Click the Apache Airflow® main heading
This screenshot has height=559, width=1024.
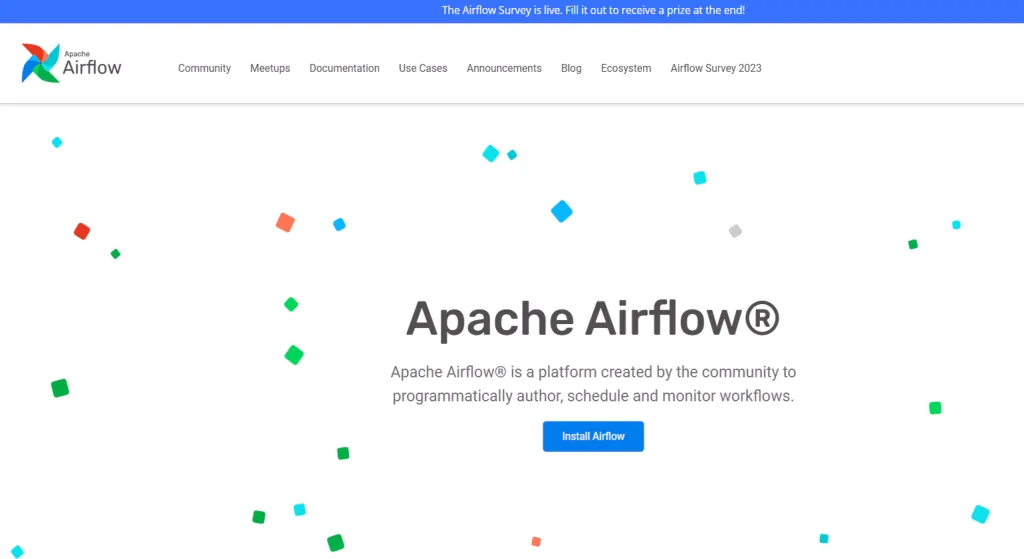(593, 319)
